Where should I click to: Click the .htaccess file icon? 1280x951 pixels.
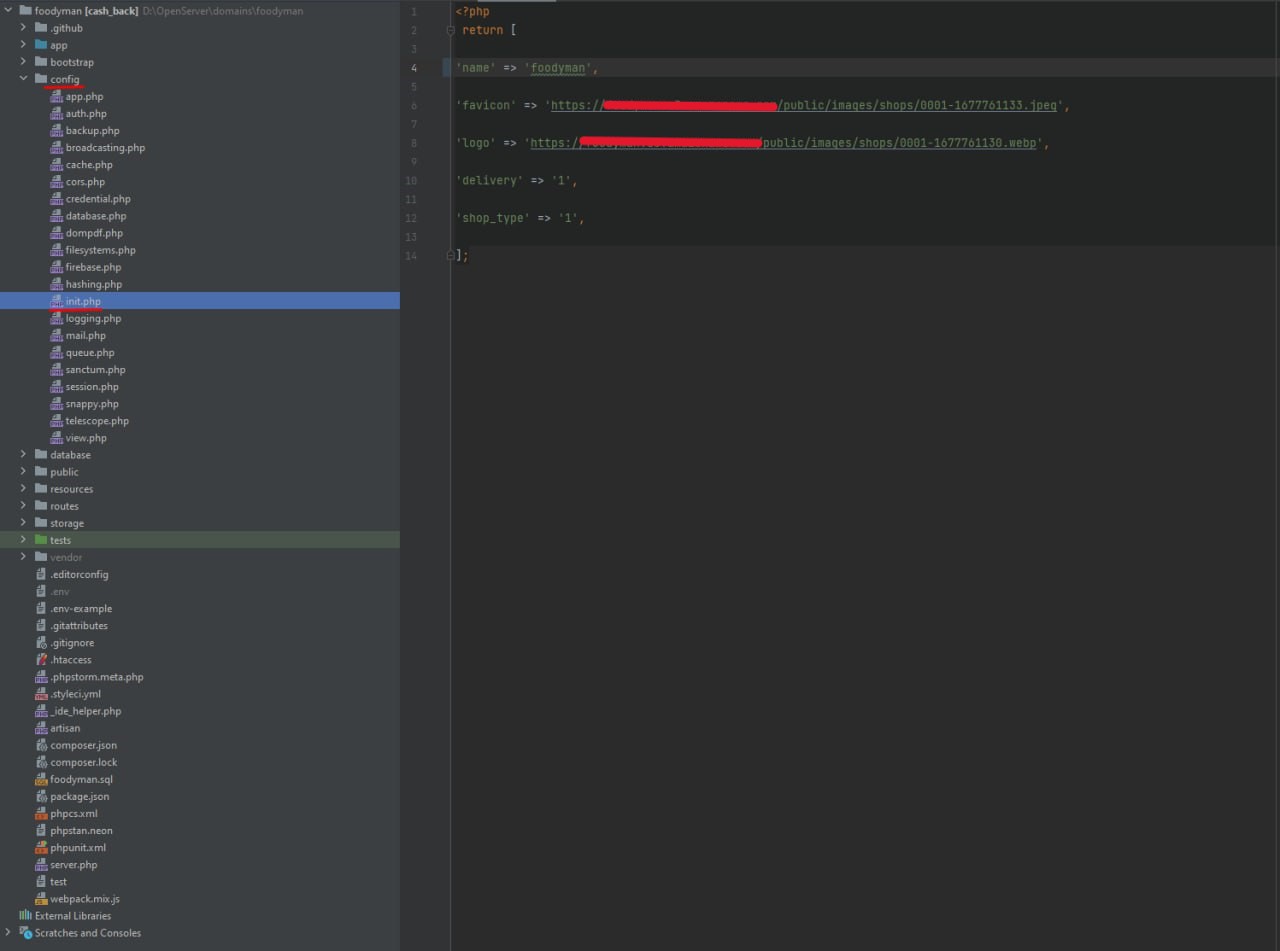point(41,660)
